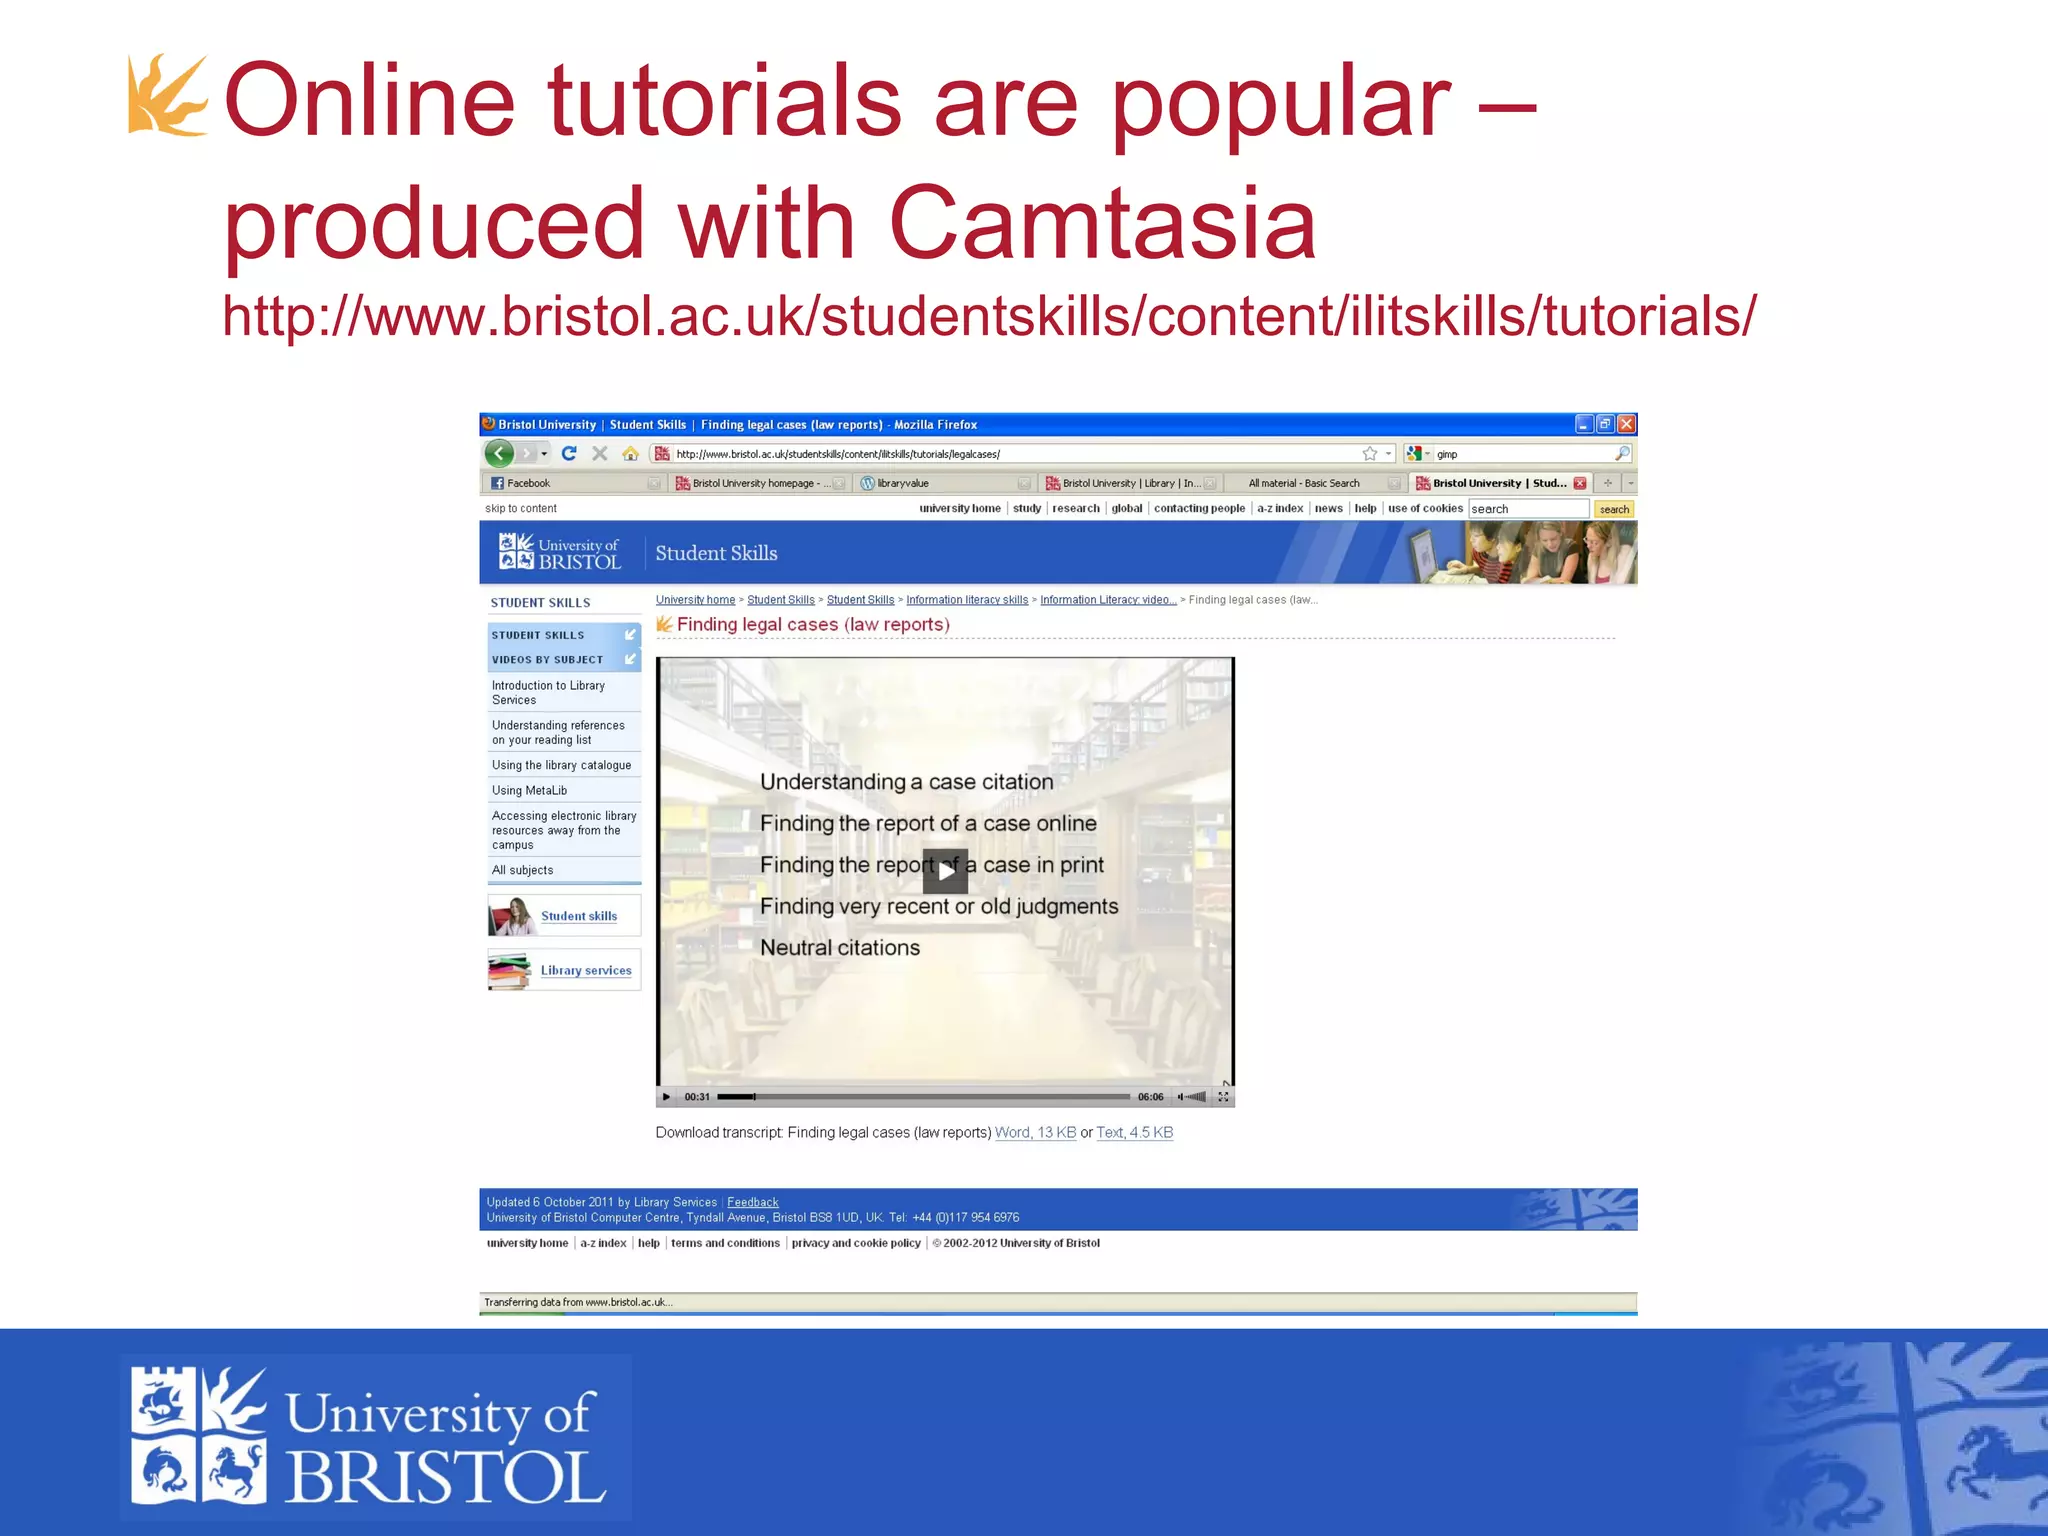Open the help link in top navigation
2048x1536 pixels.
click(x=1366, y=508)
